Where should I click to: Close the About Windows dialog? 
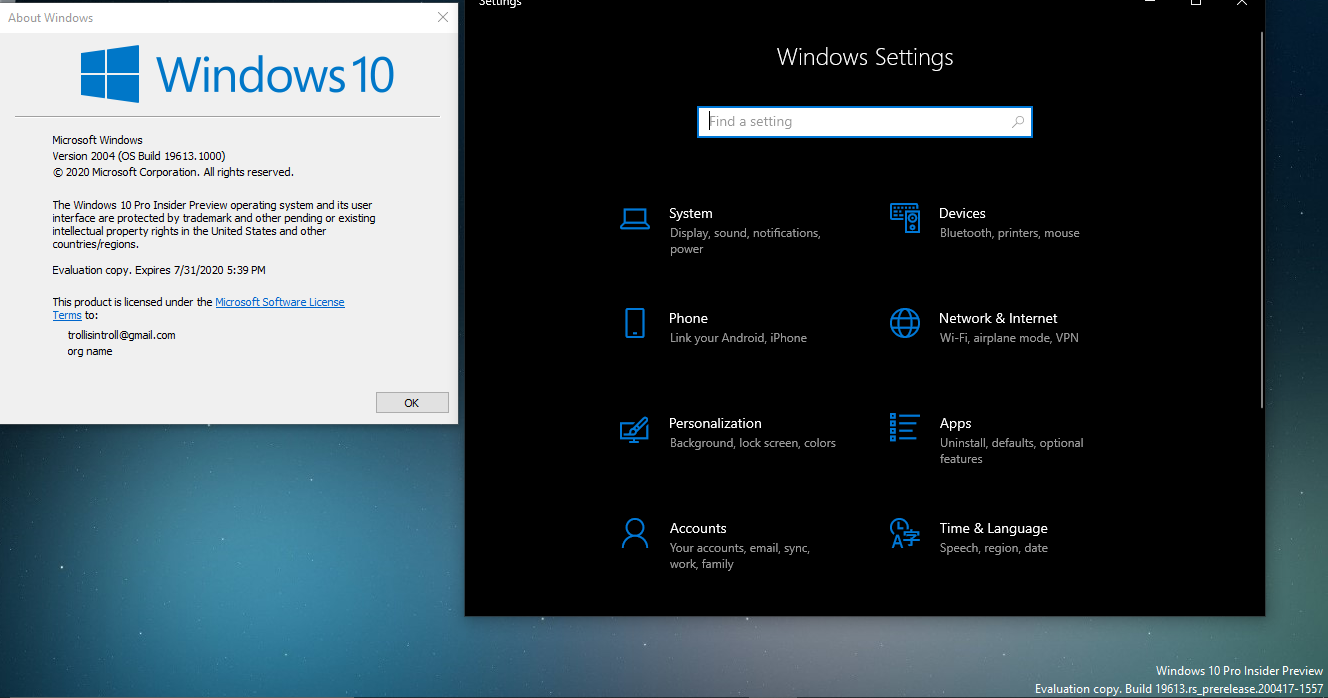point(443,18)
